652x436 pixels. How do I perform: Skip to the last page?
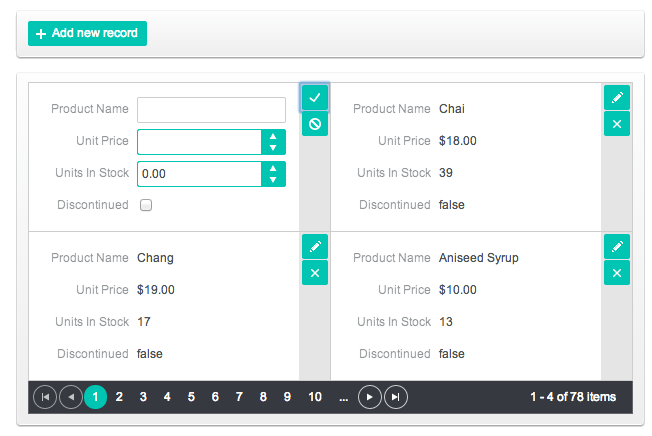coord(396,397)
